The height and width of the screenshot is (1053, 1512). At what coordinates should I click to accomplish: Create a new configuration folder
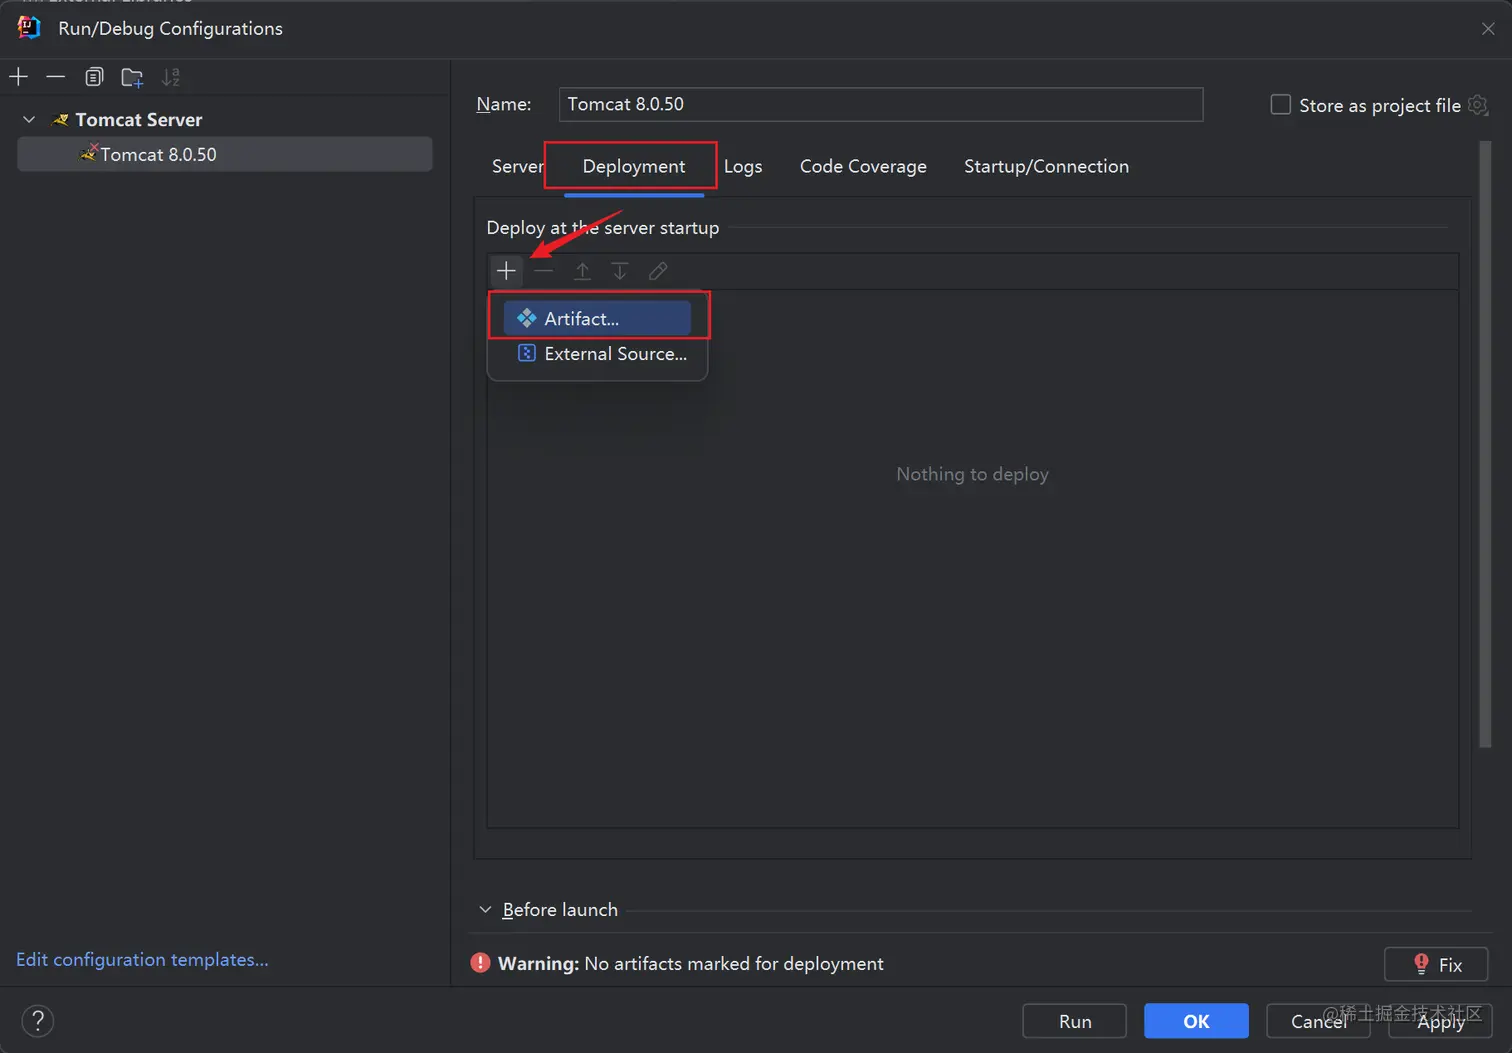[132, 77]
